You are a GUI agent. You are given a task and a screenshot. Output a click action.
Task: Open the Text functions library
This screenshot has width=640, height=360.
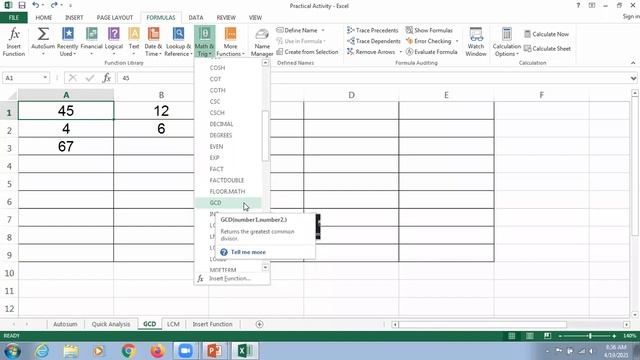(134, 42)
